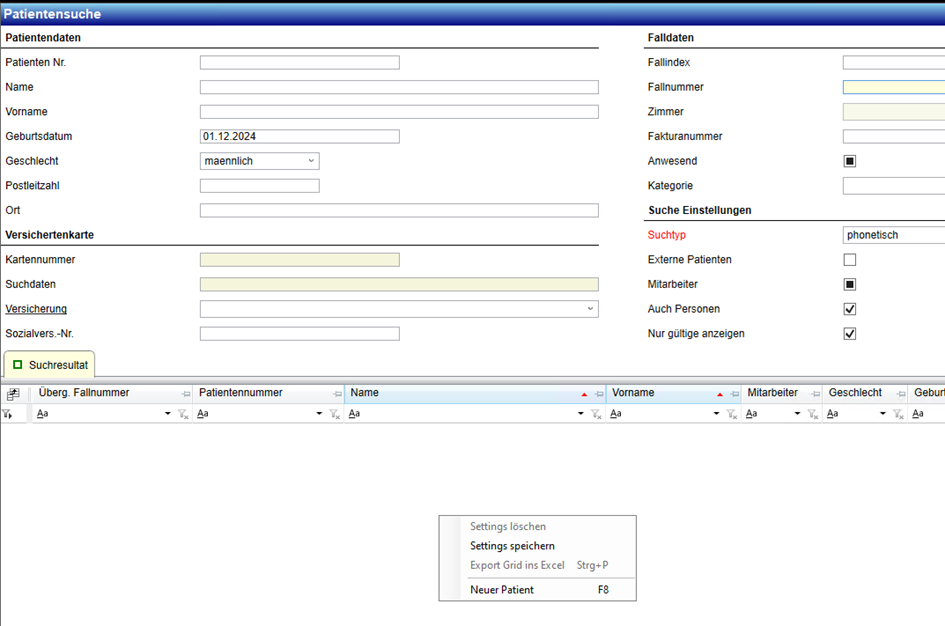Viewport: 945px width, 626px height.
Task: Focus the Patienten Nr. input field
Action: point(300,62)
